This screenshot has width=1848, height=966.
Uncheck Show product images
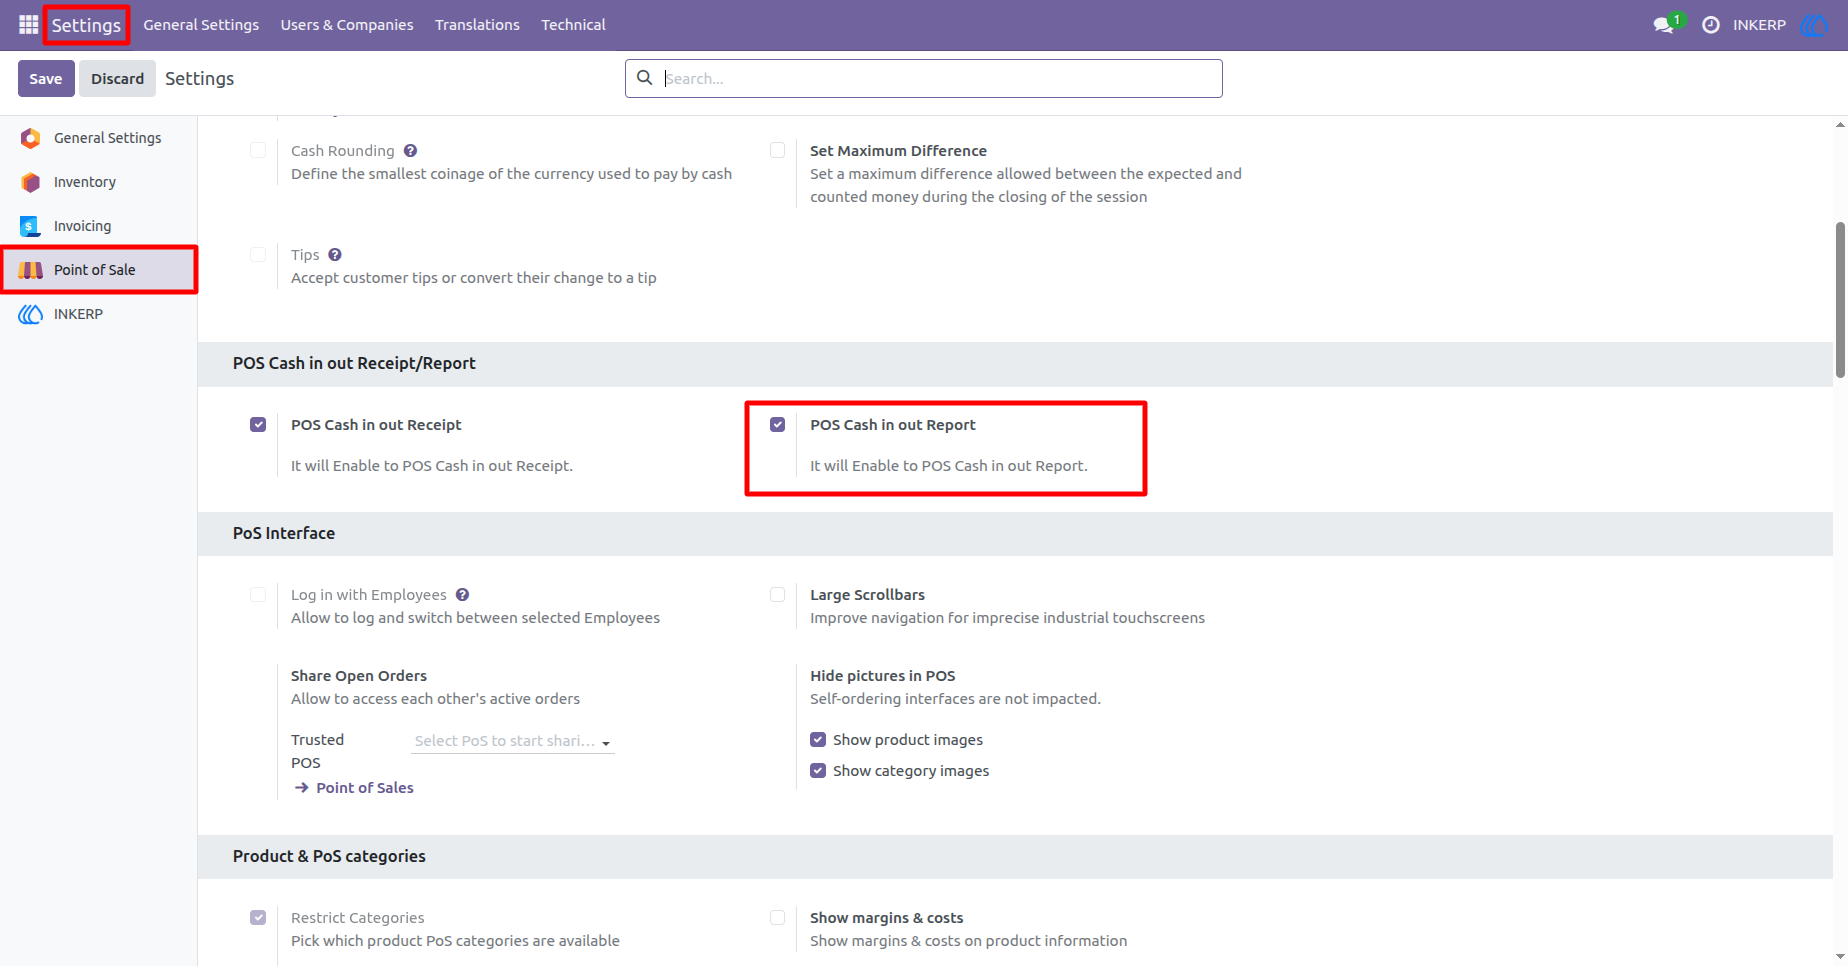click(x=818, y=740)
